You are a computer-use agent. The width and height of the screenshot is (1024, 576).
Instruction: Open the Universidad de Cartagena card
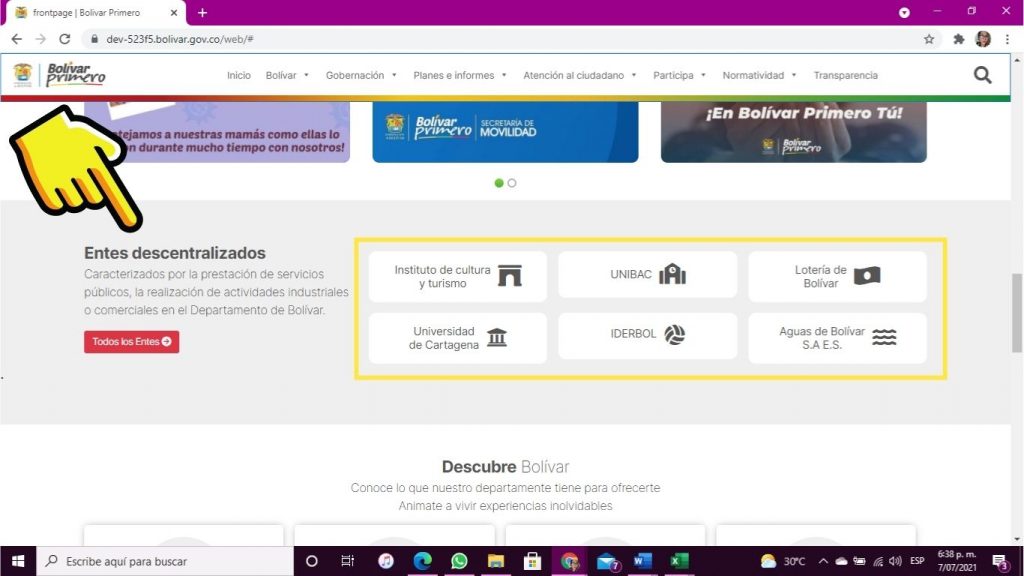tap(457, 338)
